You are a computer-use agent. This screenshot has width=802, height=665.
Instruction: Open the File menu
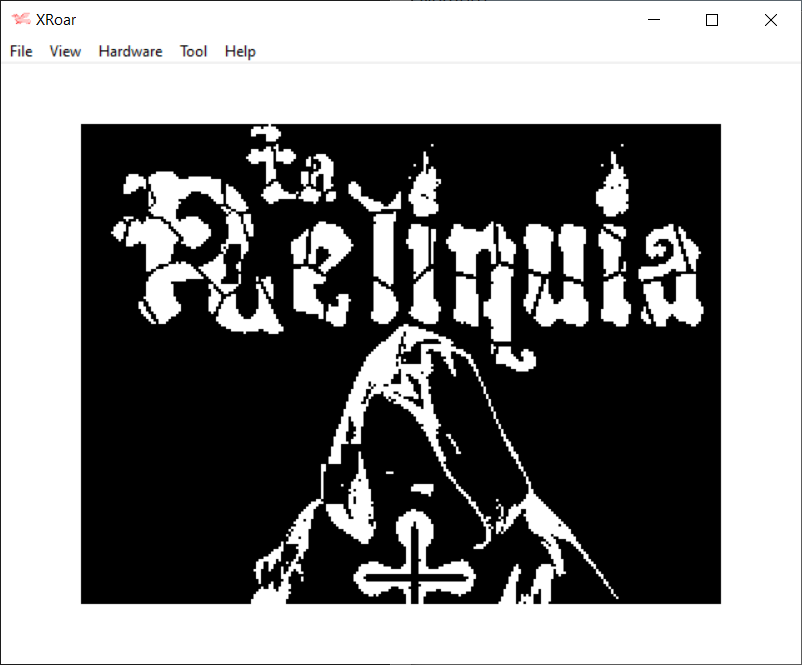click(x=21, y=51)
